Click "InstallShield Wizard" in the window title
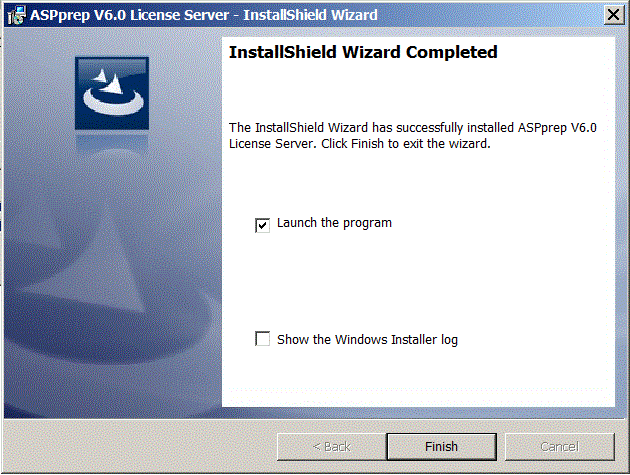This screenshot has height=475, width=630. pos(311,15)
